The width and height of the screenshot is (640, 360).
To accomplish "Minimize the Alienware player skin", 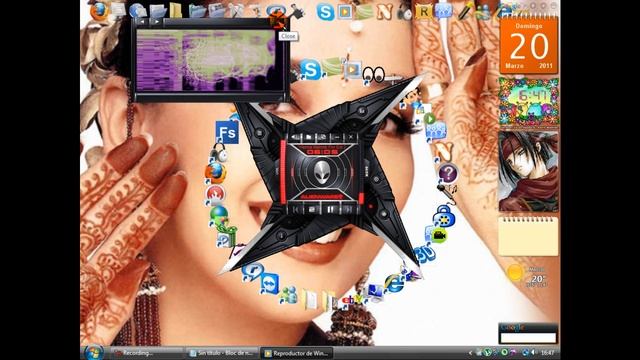I will point(337,137).
